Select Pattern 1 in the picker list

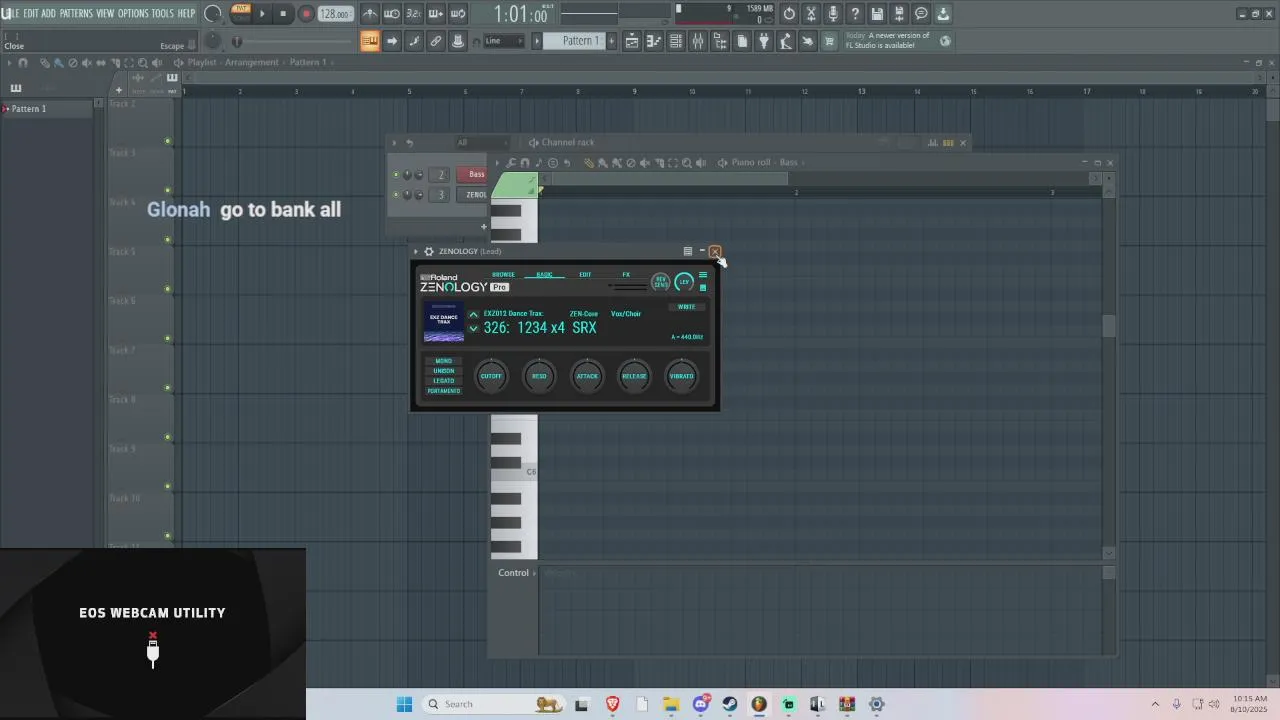[x=48, y=108]
